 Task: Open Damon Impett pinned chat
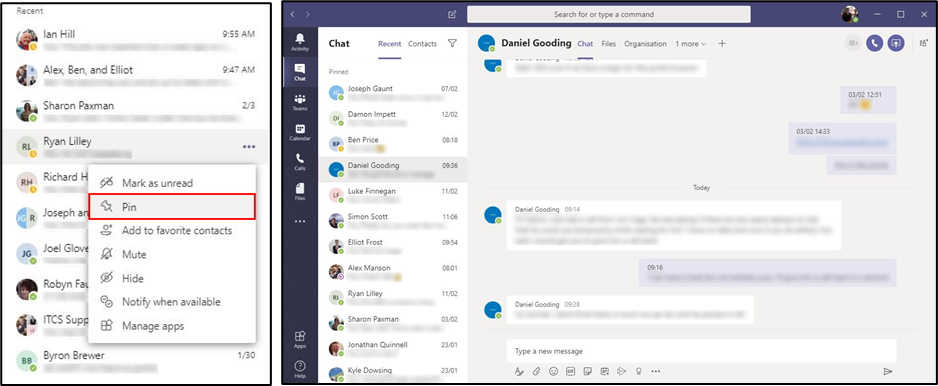[x=393, y=118]
